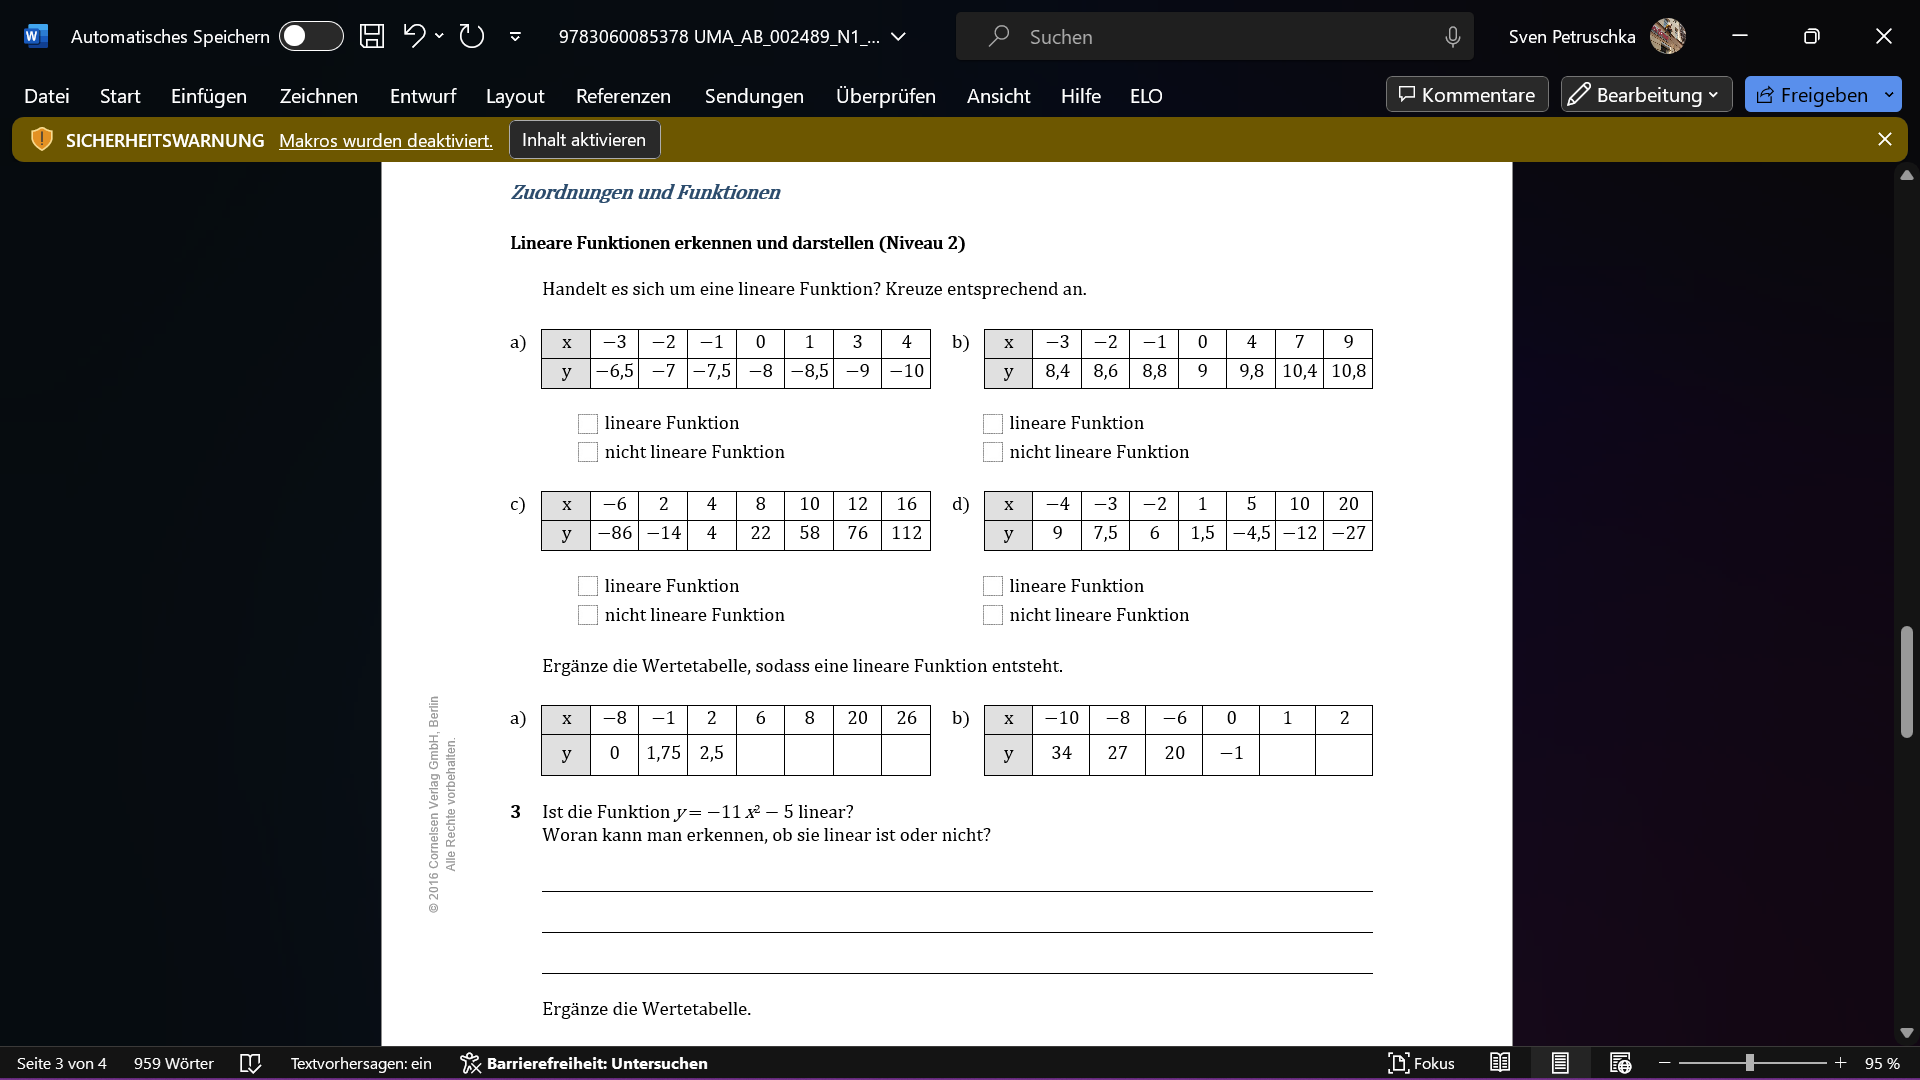Screen dimensions: 1920x1080
Task: Click the microphone dictation icon in search
Action: click(1452, 37)
